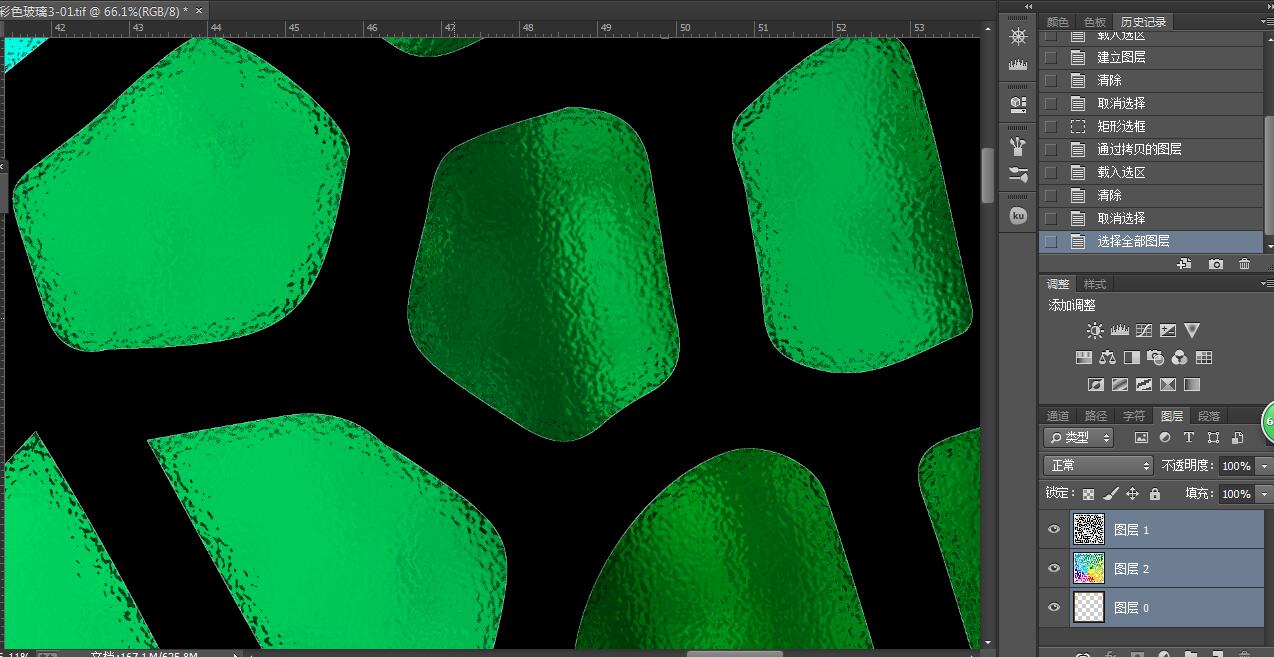Add a Selective Color adjustment
Viewport: 1274px width, 657px height.
point(1167,384)
